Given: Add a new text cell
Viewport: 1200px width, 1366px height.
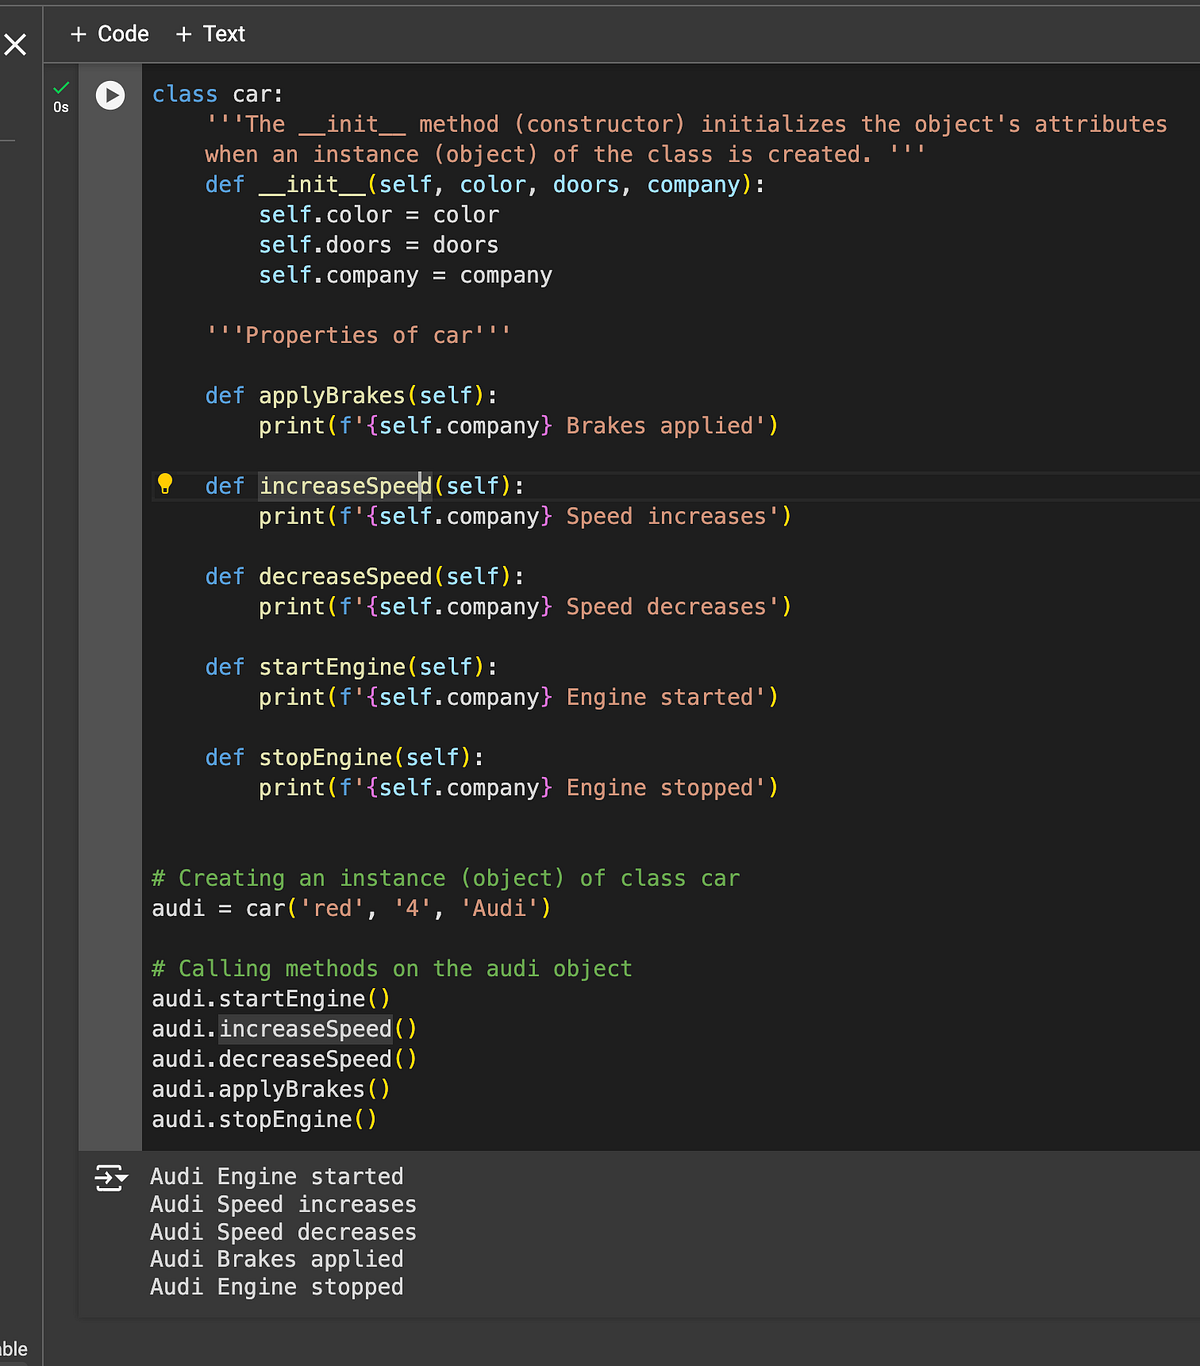Looking at the screenshot, I should click(210, 33).
